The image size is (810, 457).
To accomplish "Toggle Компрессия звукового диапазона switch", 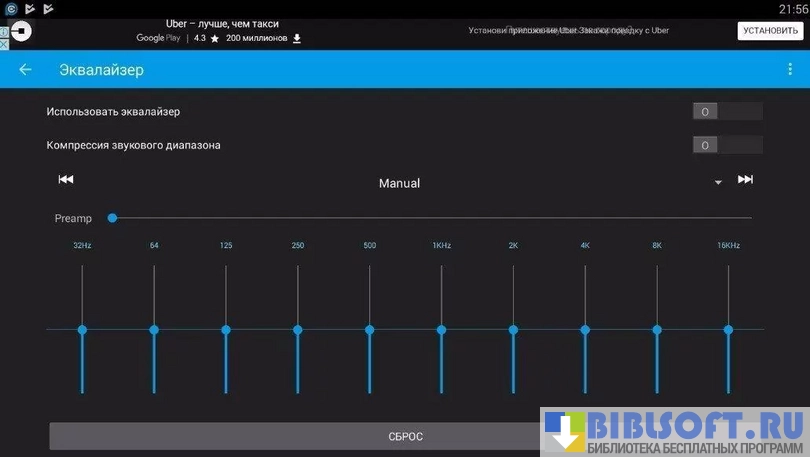I will [727, 145].
